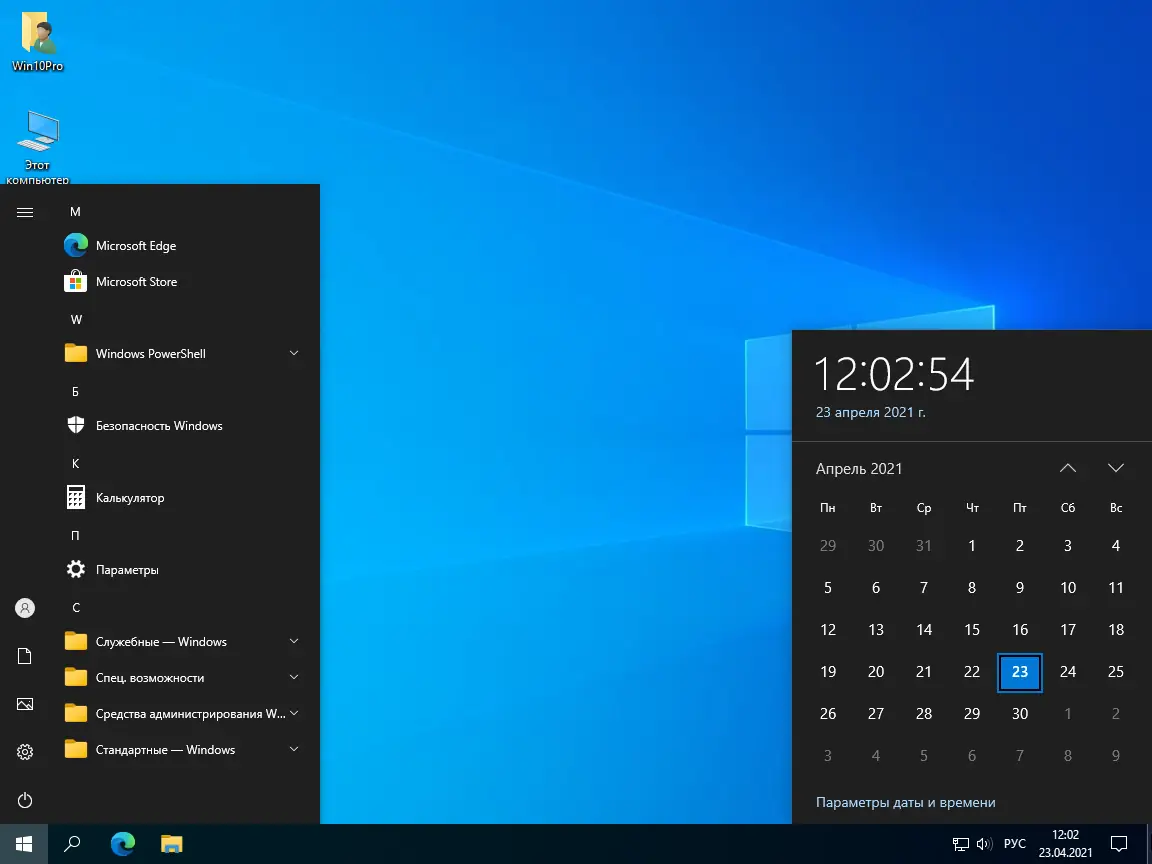Select the Win10Pro desktop folder

[x=37, y=41]
